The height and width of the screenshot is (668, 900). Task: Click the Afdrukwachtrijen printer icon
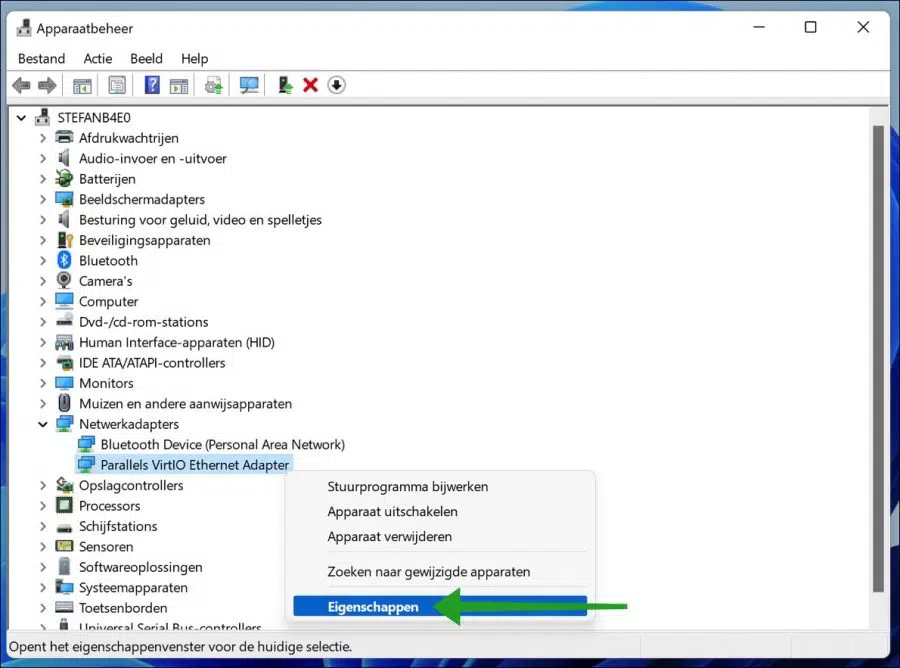(x=64, y=138)
